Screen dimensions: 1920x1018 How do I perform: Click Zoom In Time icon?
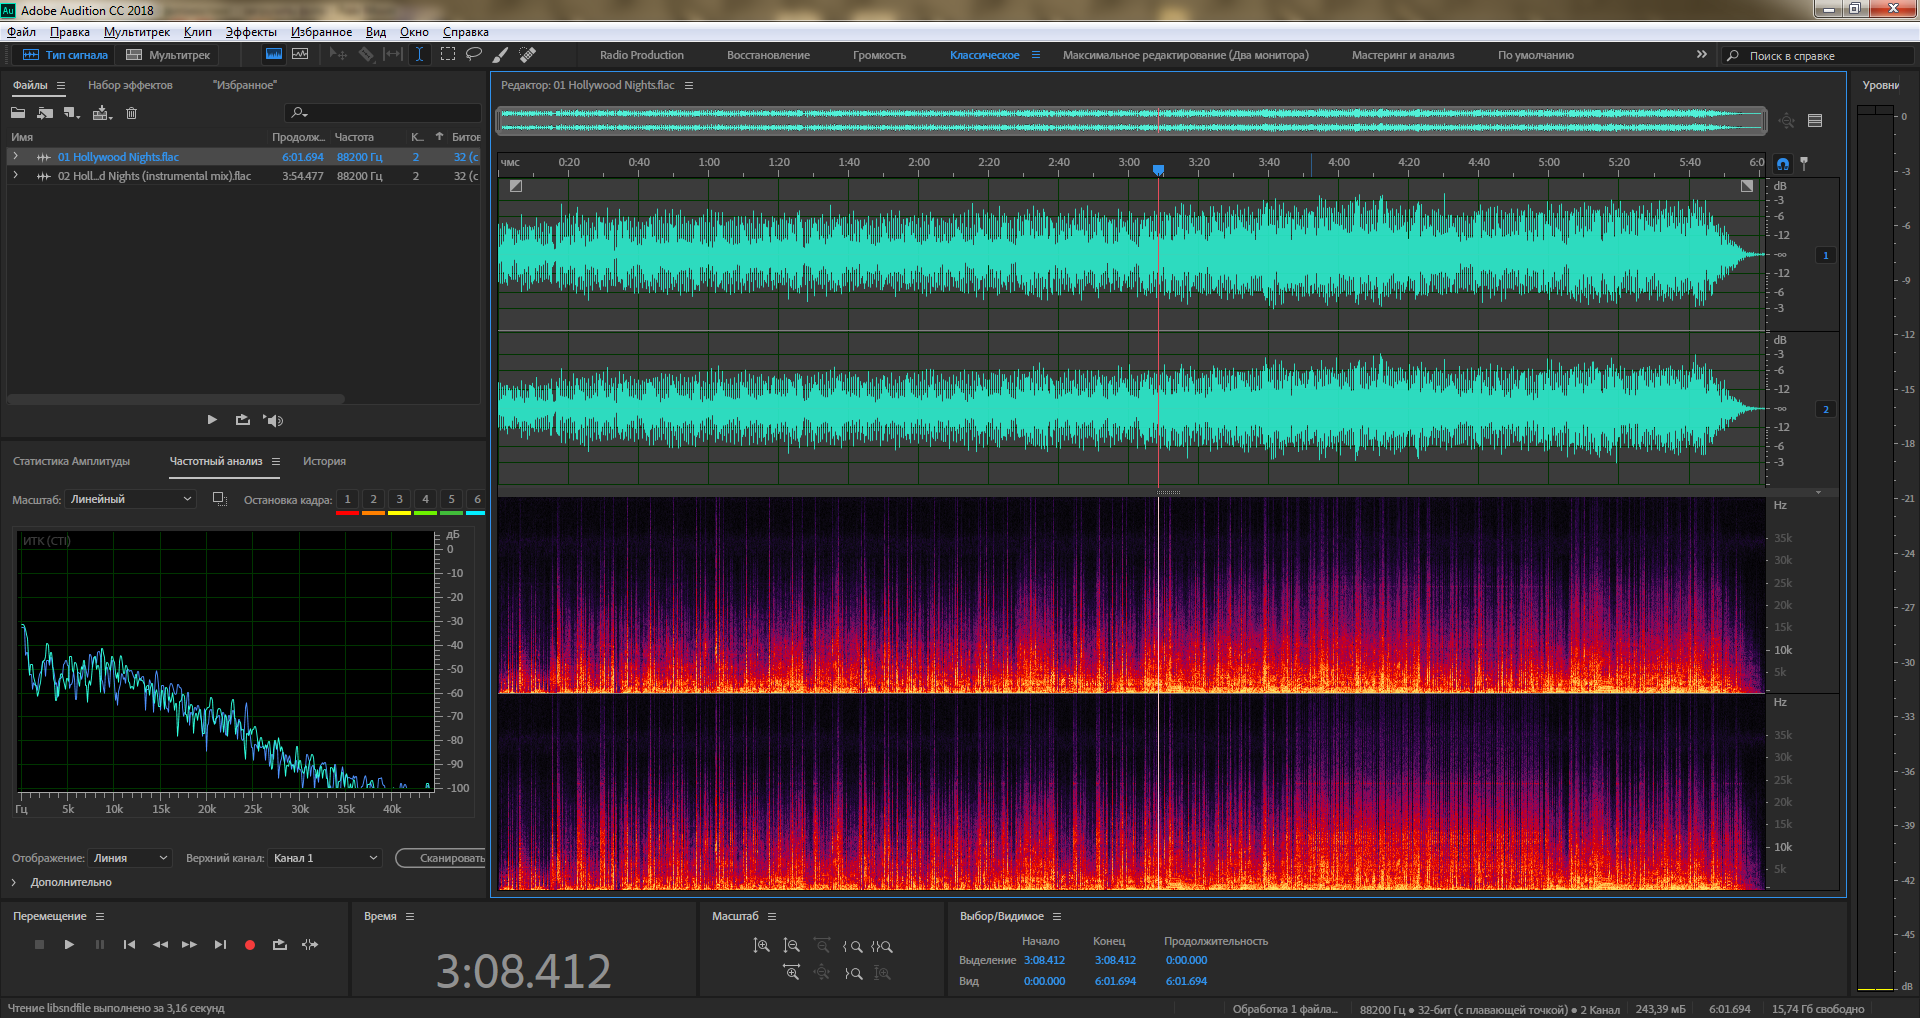[x=791, y=973]
